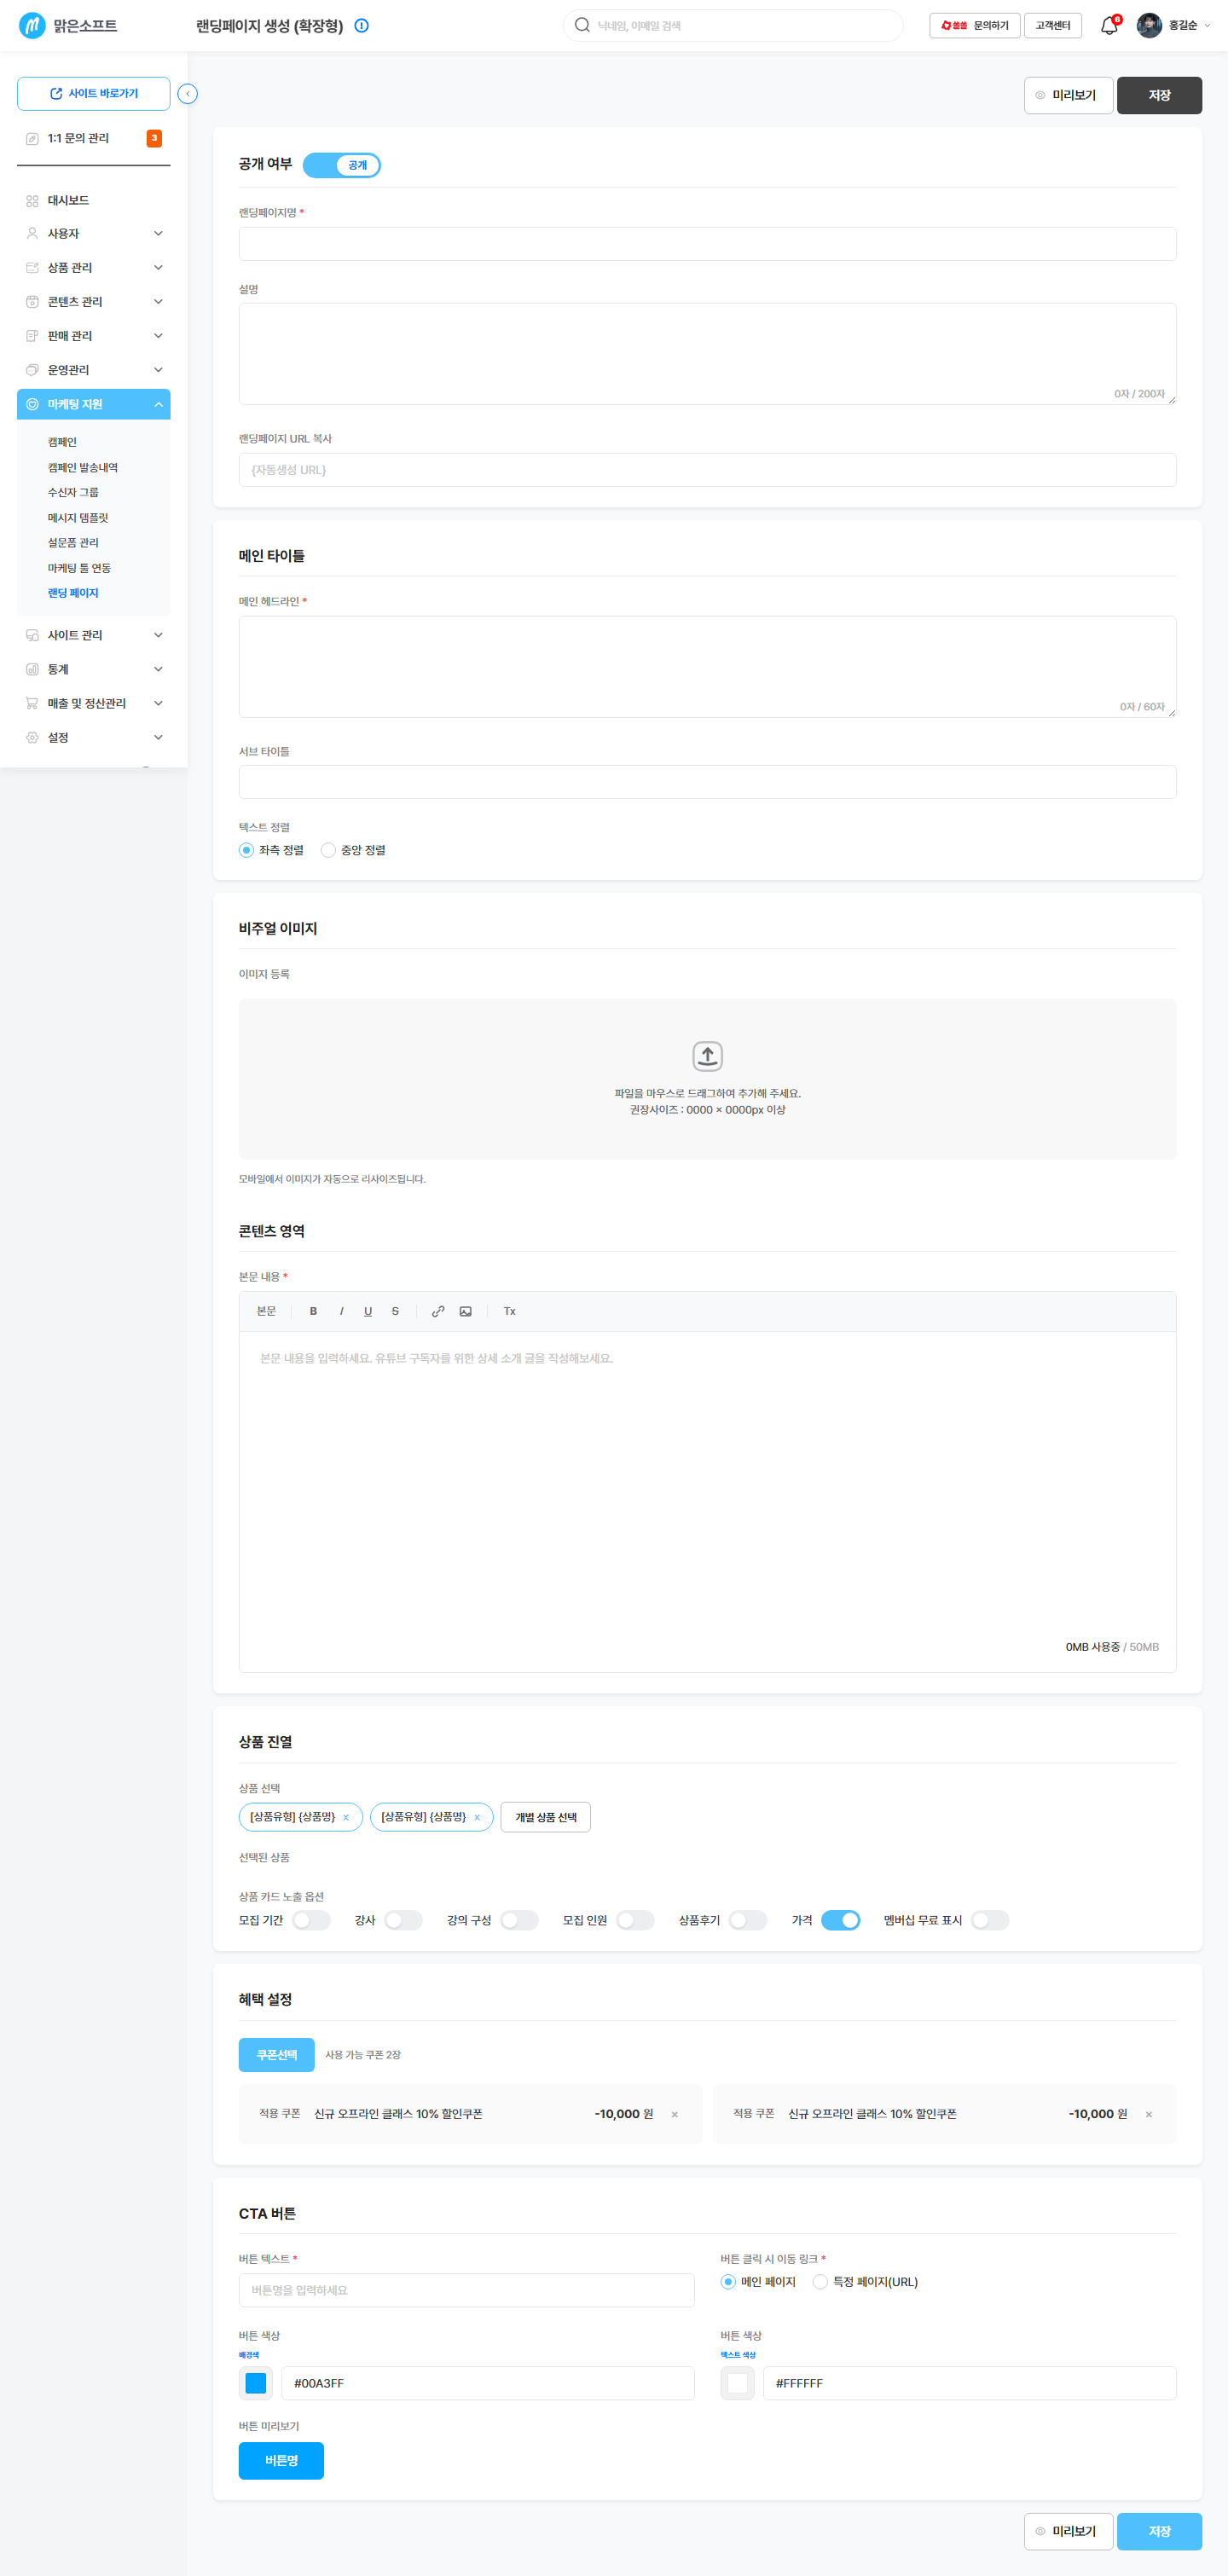
Task: Enable the 상품후기 toggle
Action: coord(748,1920)
